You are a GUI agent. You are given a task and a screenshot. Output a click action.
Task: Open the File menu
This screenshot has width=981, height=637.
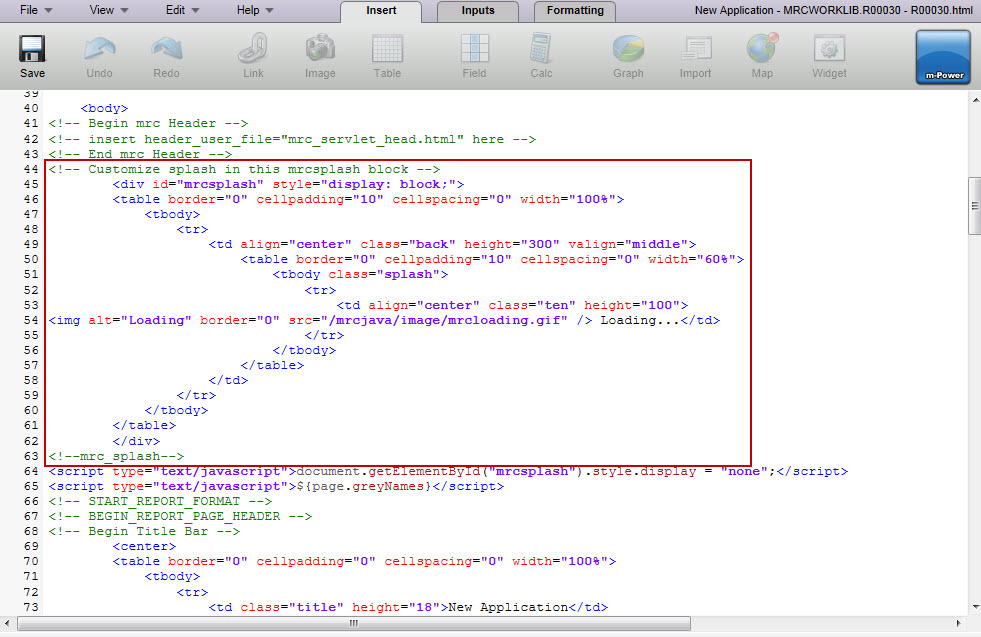pyautogui.click(x=36, y=10)
